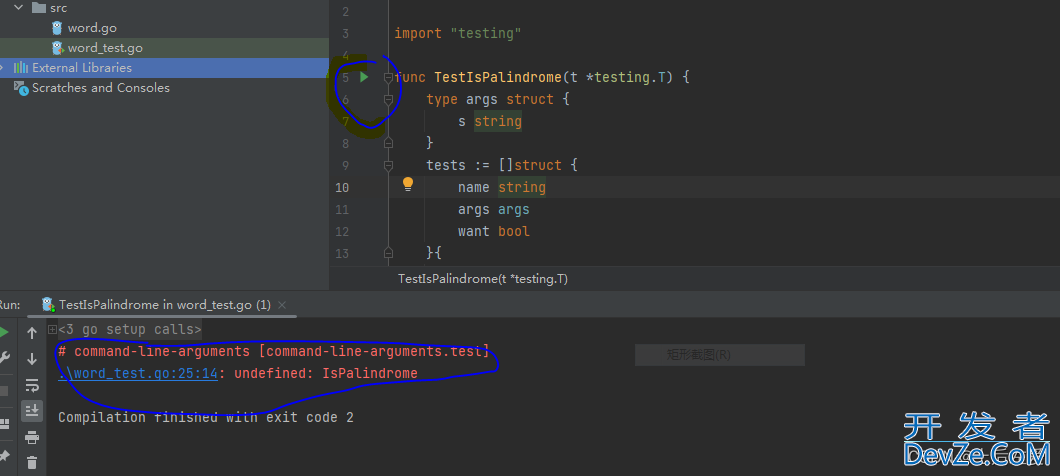Image resolution: width=1060 pixels, height=476 pixels.
Task: Expand the folded '3 go setup calls' block
Action: point(53,330)
